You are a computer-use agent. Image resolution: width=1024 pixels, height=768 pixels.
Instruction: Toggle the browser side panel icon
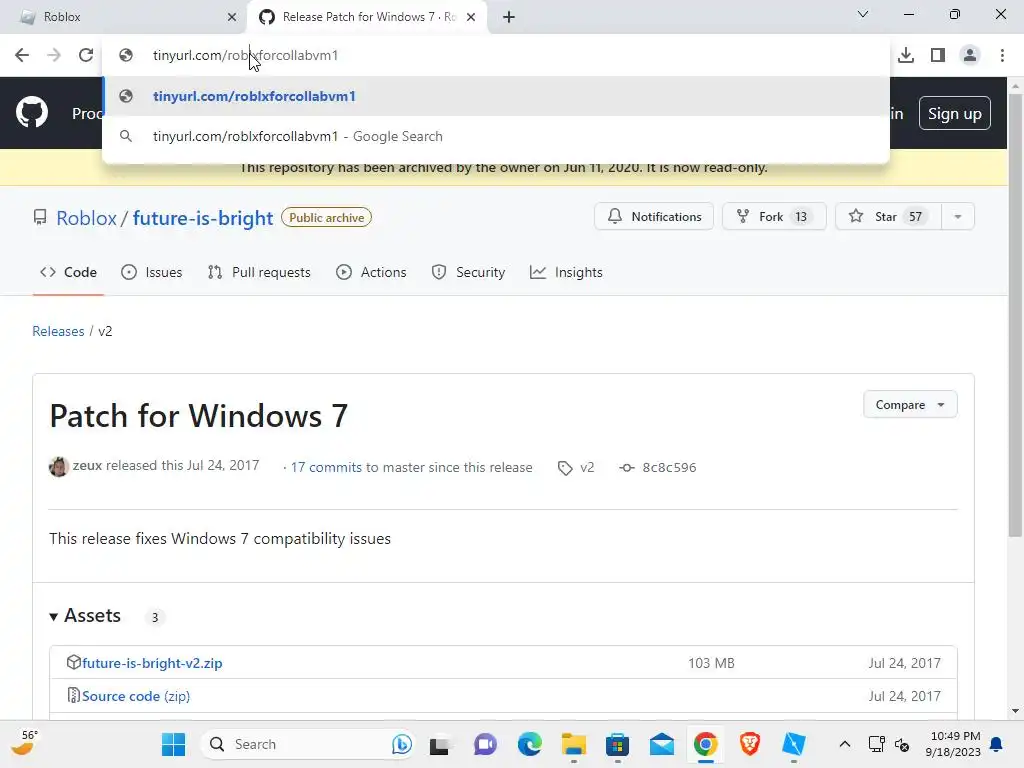(938, 55)
